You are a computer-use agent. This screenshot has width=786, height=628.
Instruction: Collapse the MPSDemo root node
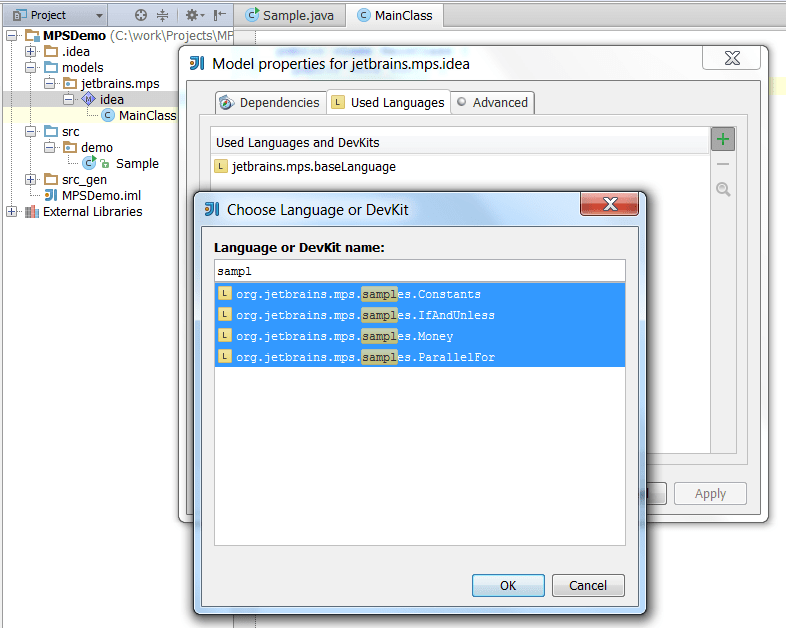pyautogui.click(x=12, y=35)
